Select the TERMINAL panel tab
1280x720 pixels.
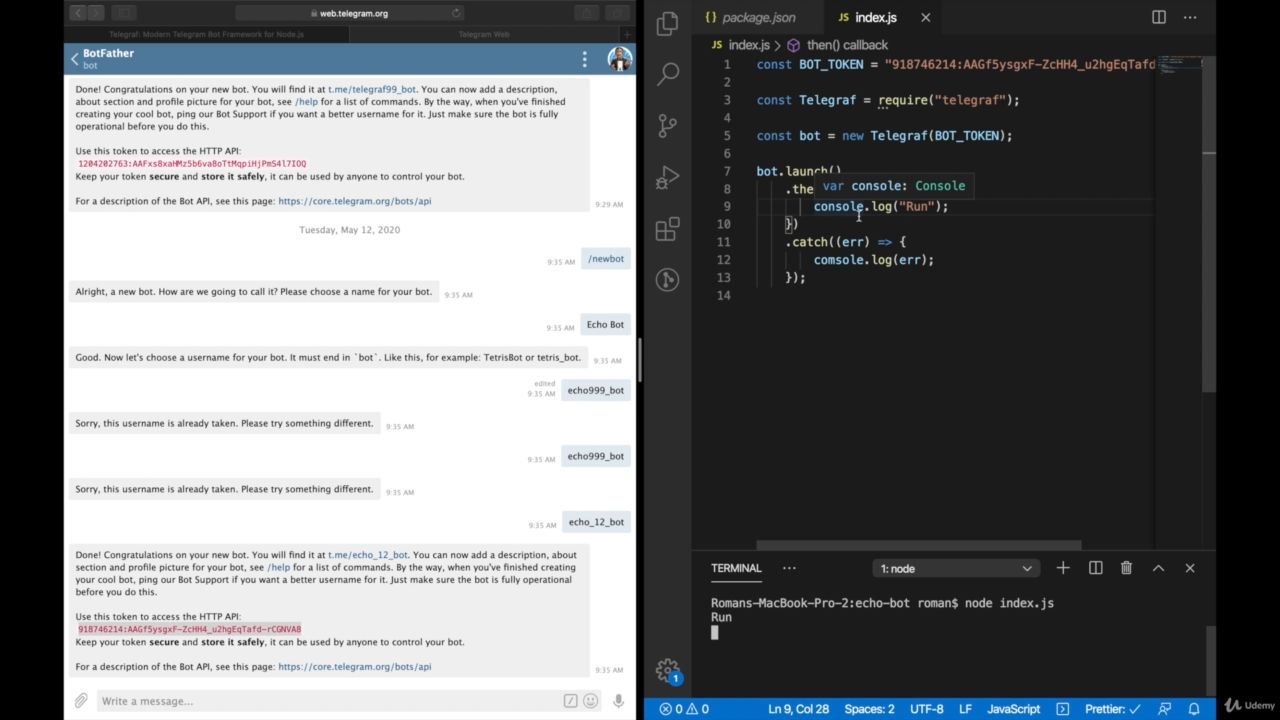coord(736,568)
